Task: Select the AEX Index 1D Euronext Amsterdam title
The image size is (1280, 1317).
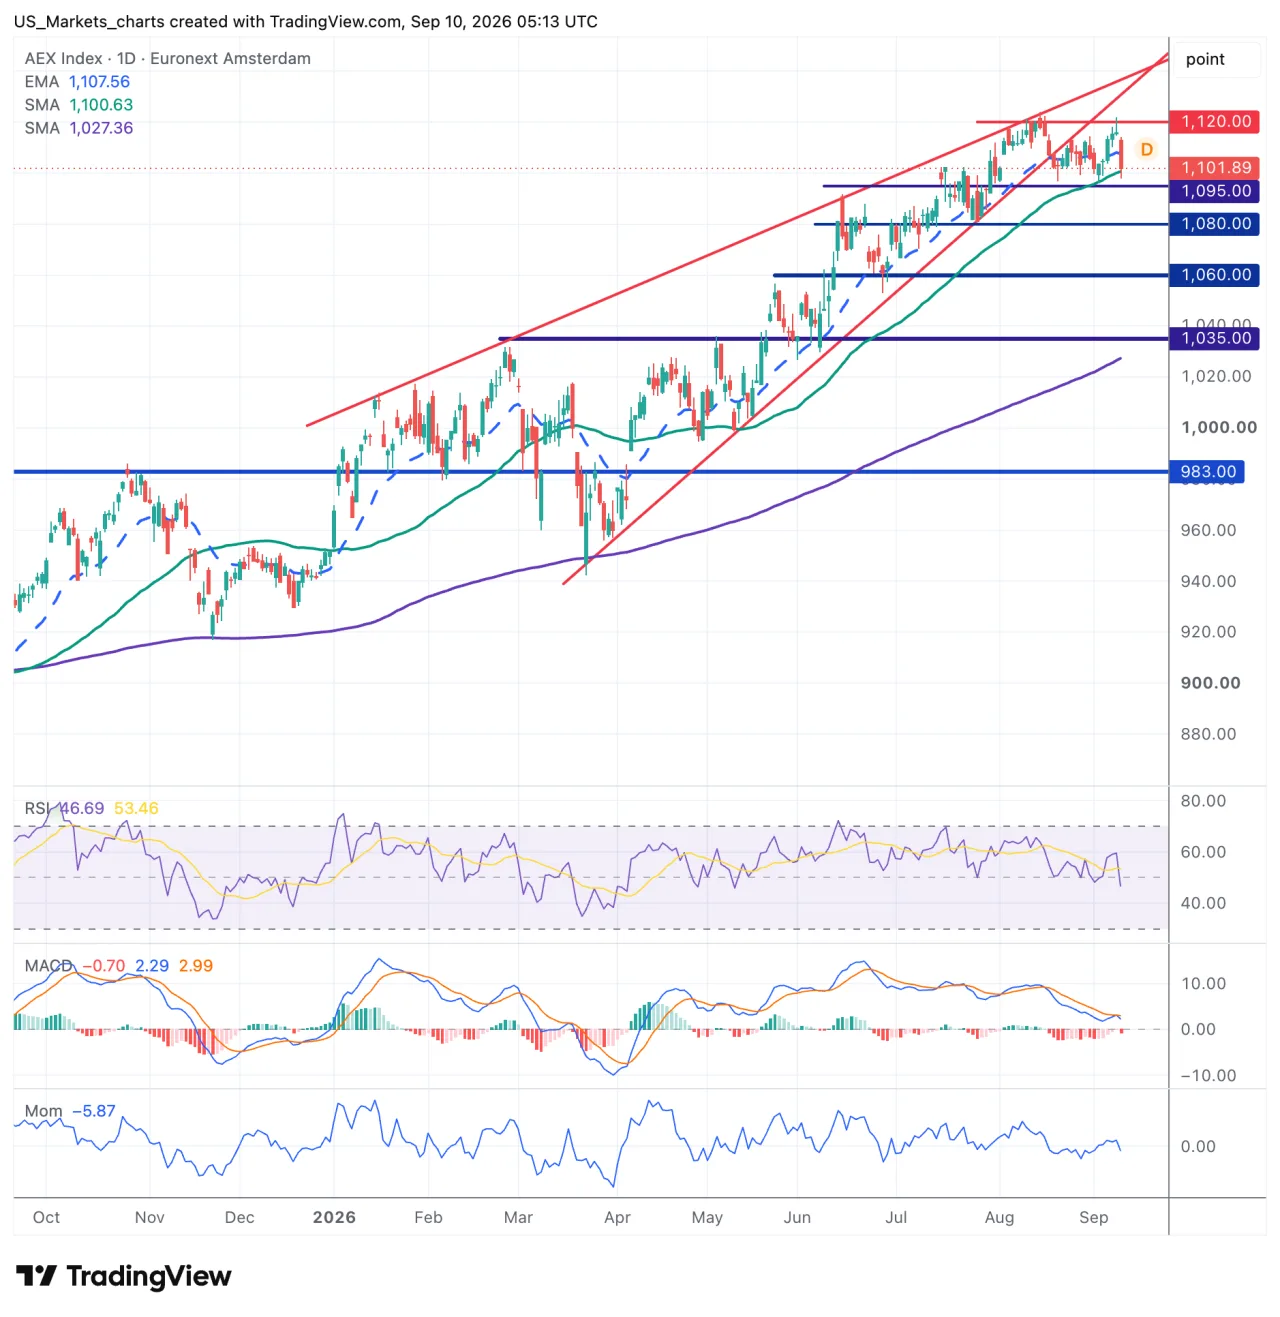Action: [168, 58]
